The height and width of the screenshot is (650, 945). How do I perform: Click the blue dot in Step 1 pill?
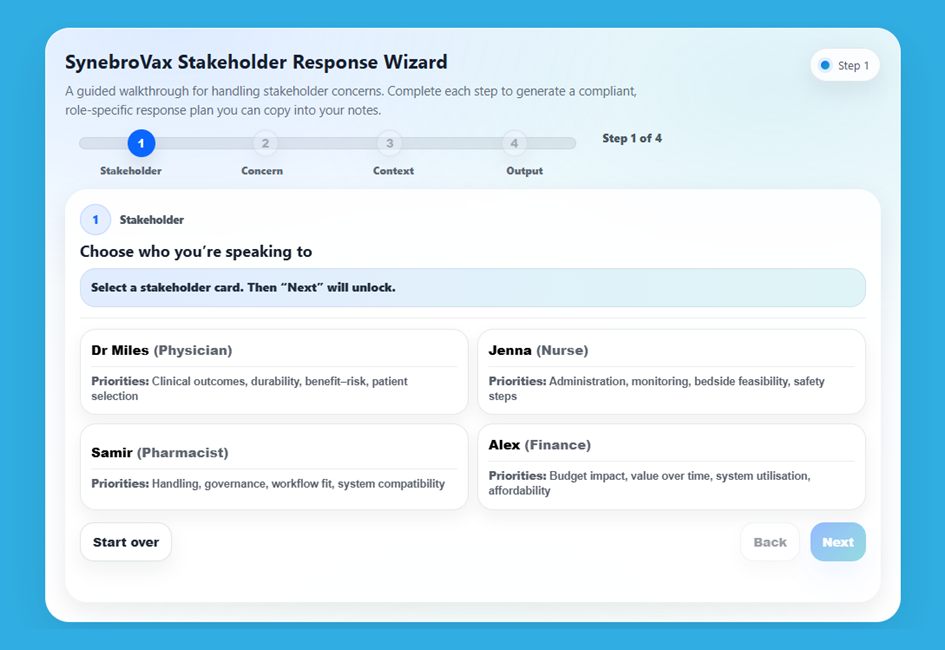click(x=825, y=65)
